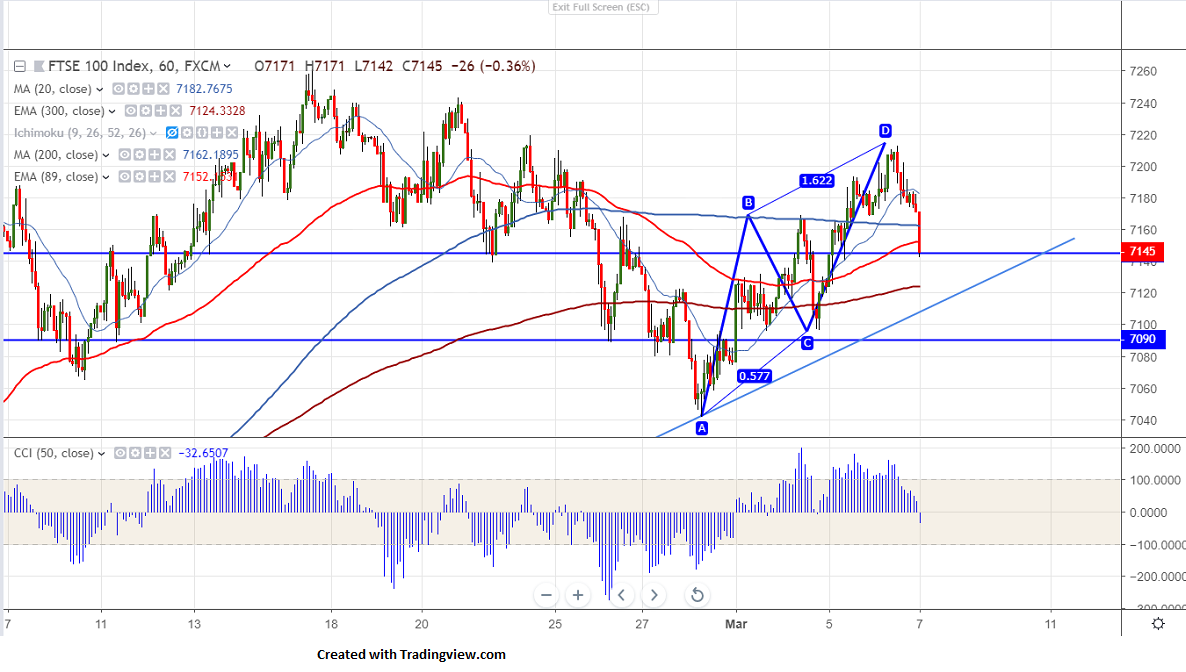Remove the CCI (50, close) indicator
The width and height of the screenshot is (1186, 672).
point(165,453)
